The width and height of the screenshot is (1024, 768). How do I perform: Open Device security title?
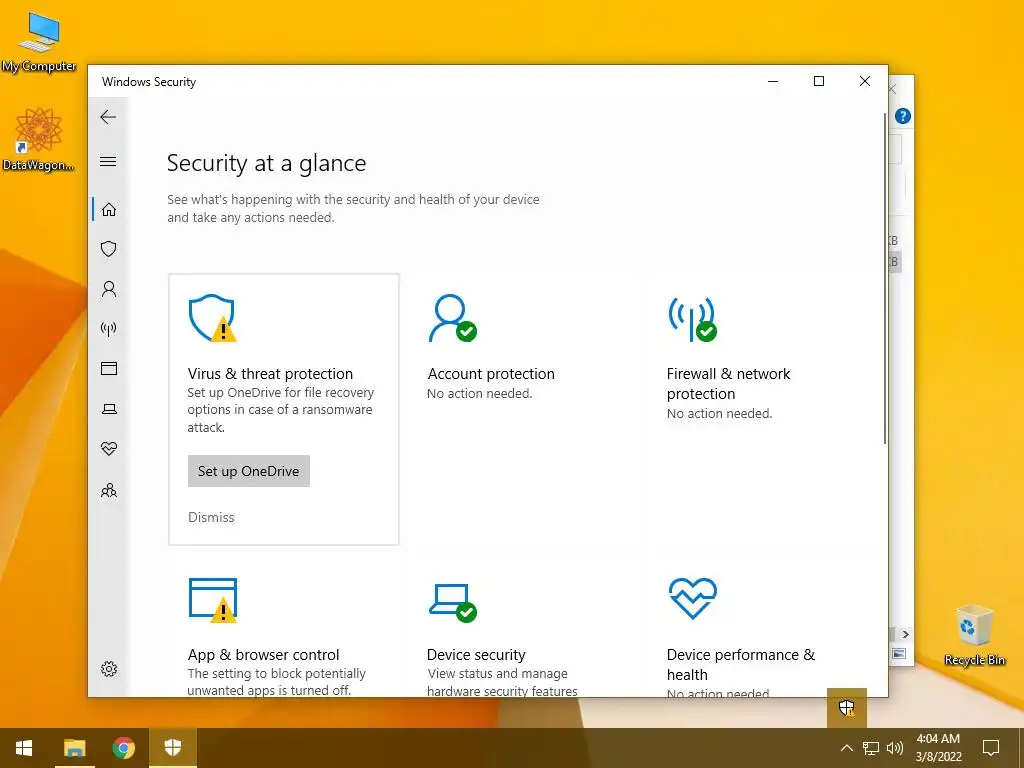tap(476, 654)
